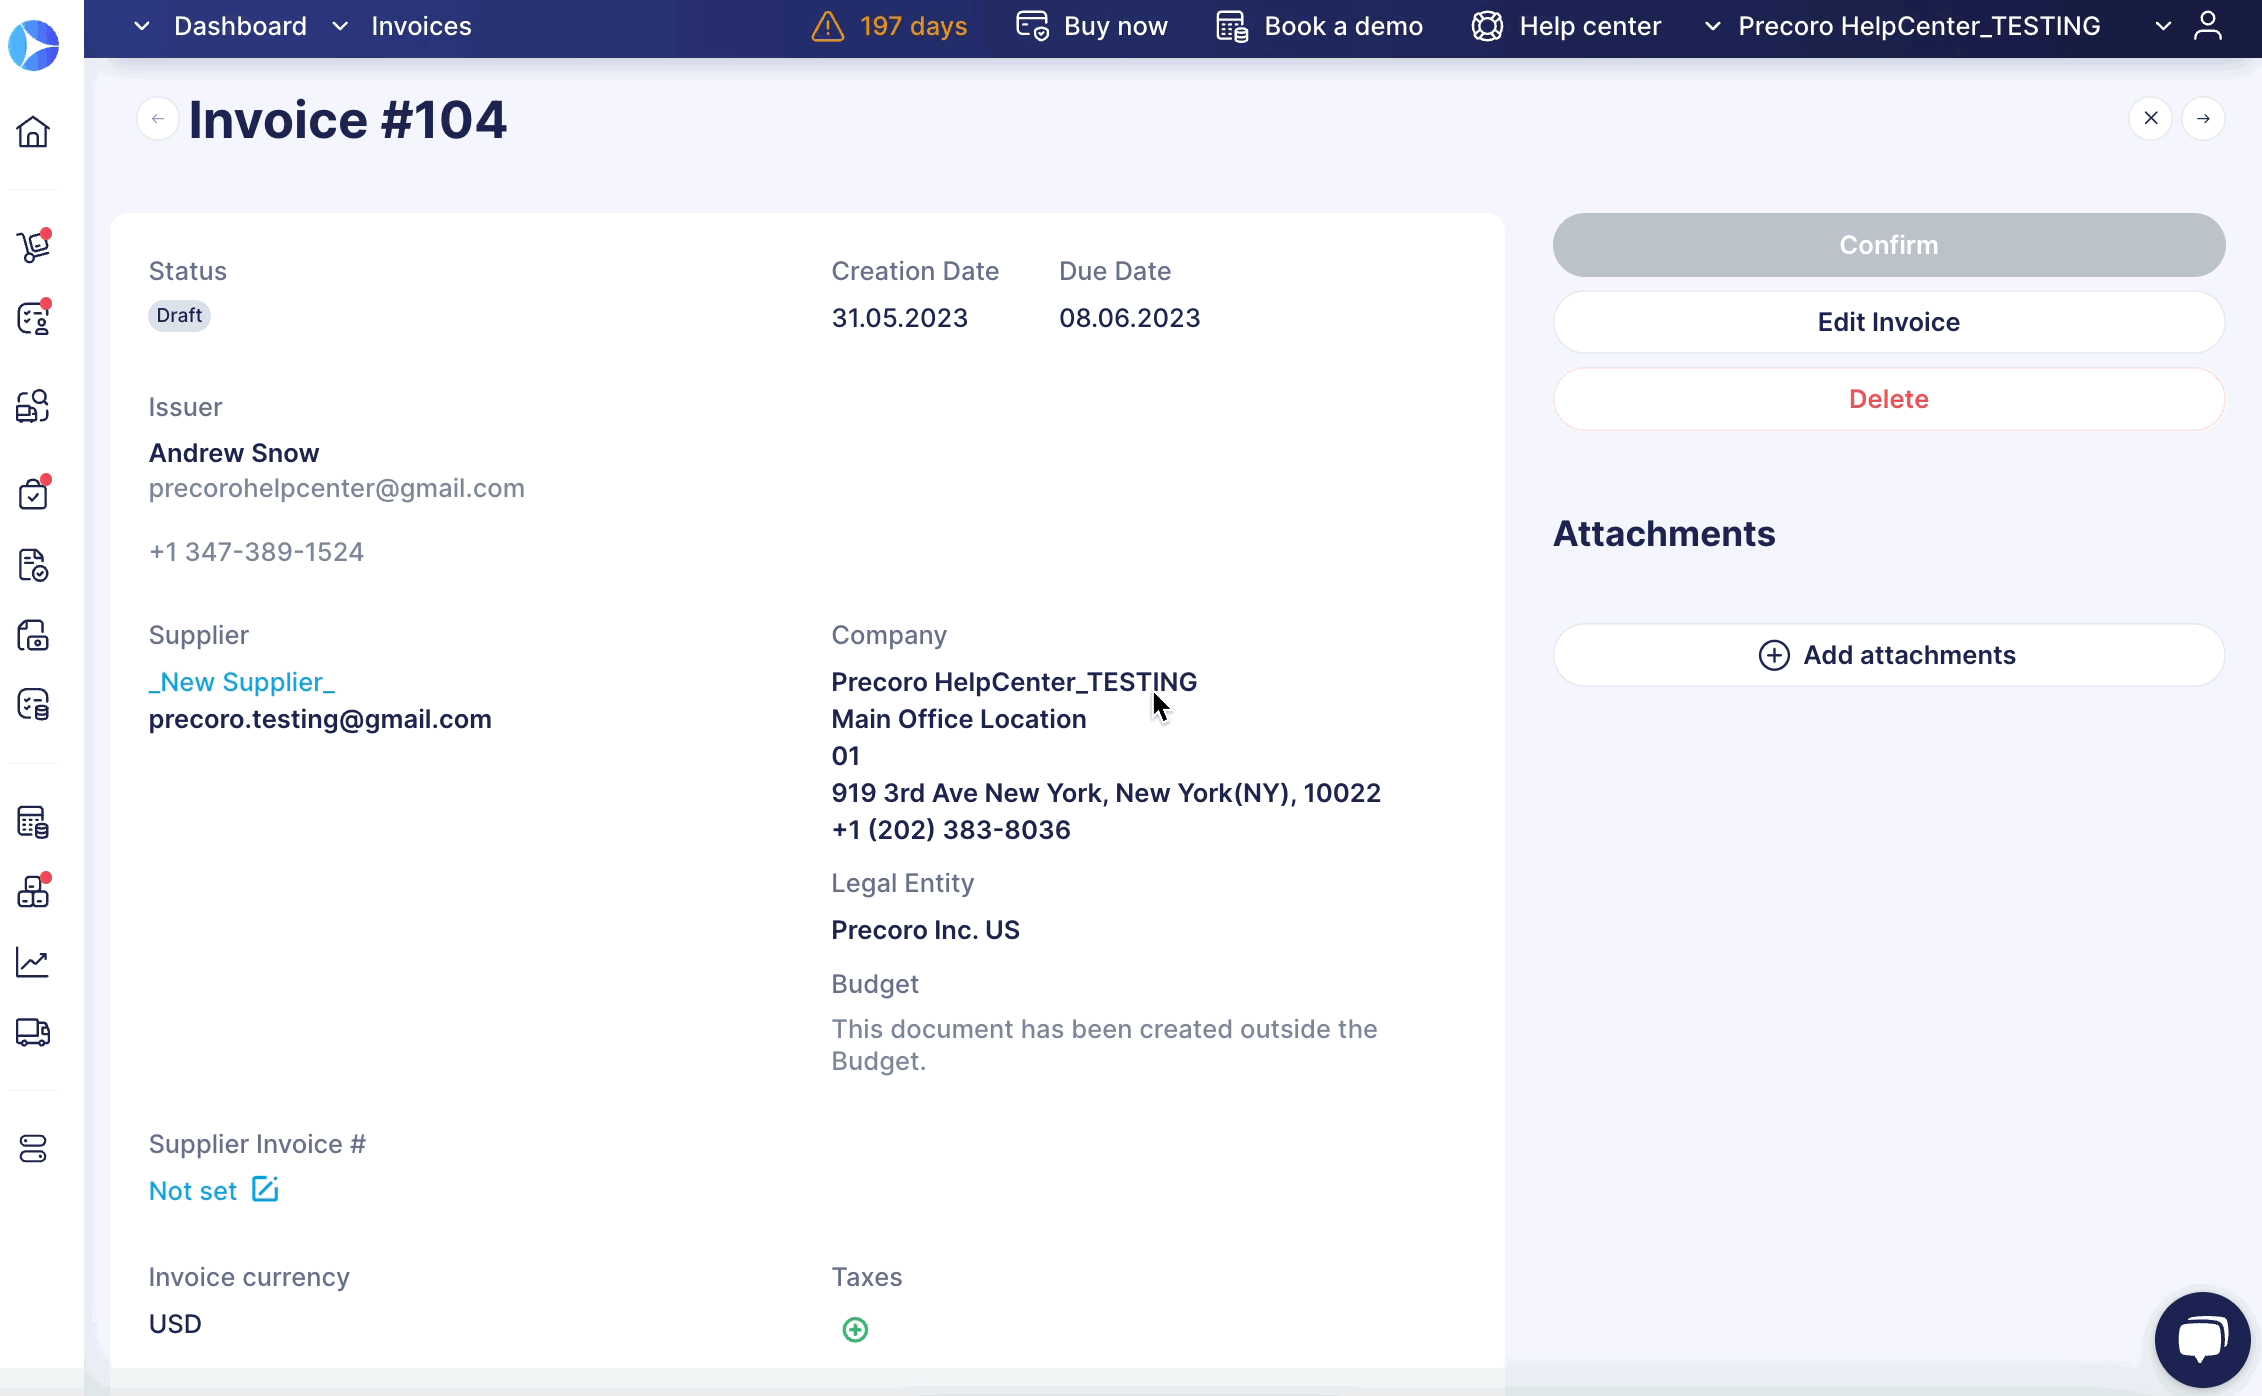Viewport: 2262px width, 1396px height.
Task: Open the _New Supplier_ link
Action: pyautogui.click(x=241, y=682)
